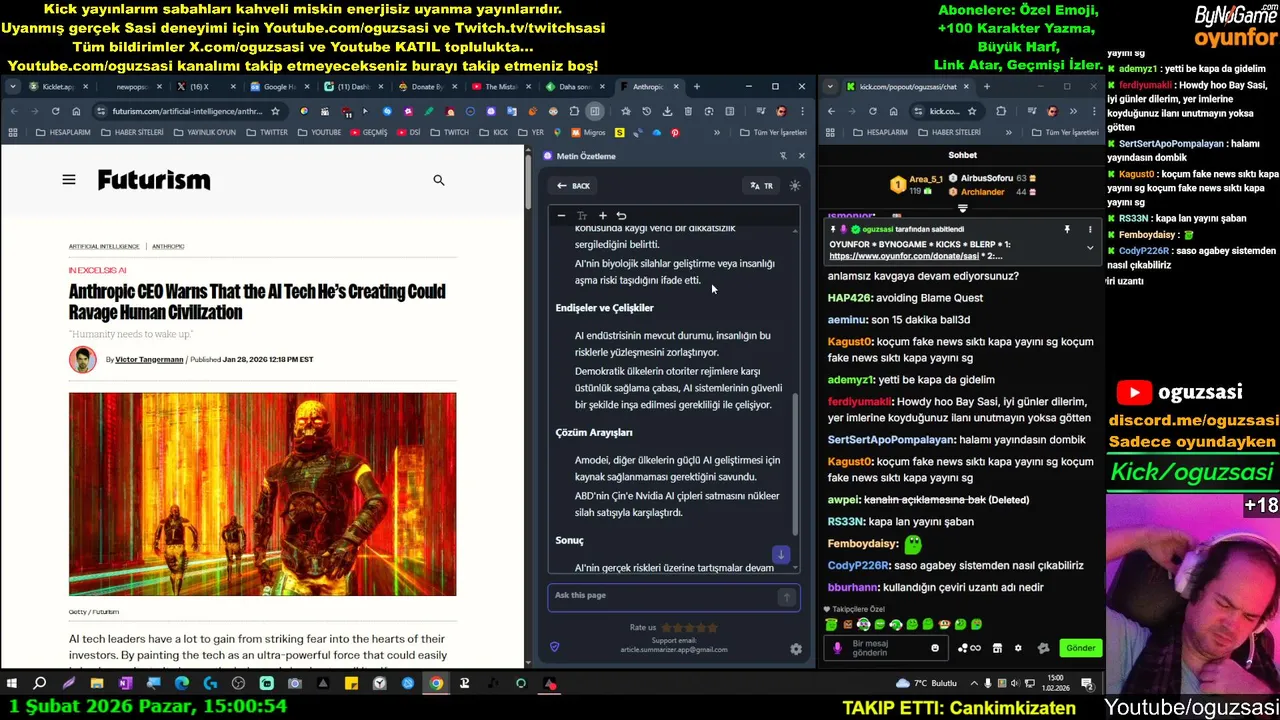Open Tüm Yer İşaretleri folder
Viewport: 1280px width, 720px height.
773,132
